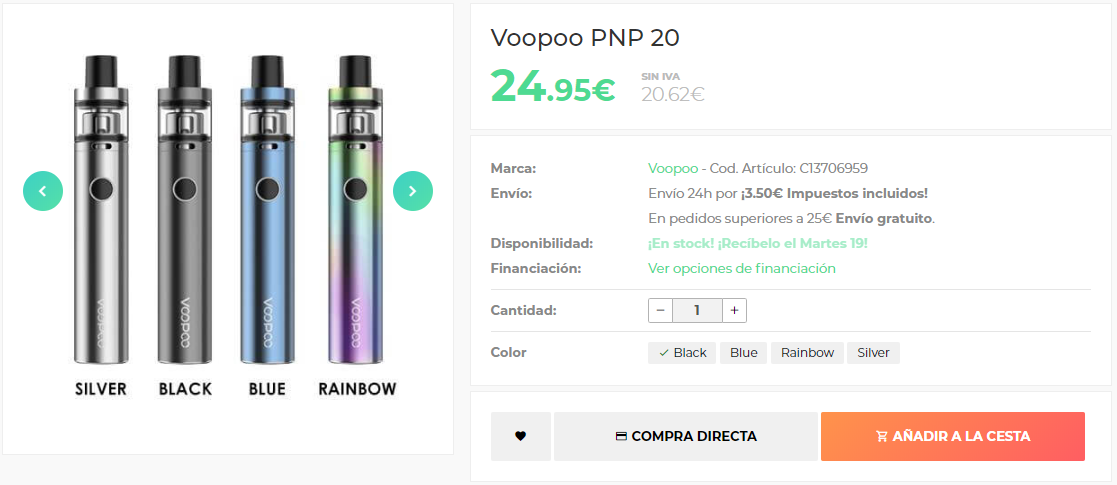Open the Voopoo brand link

pyautogui.click(x=673, y=169)
